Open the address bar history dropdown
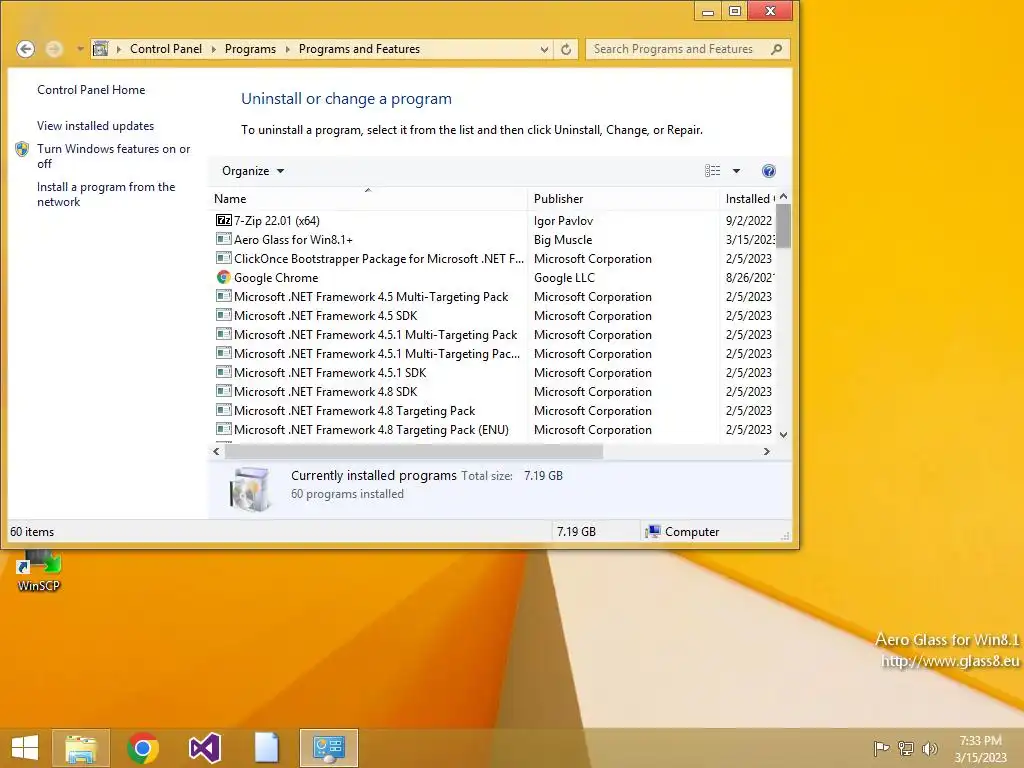The width and height of the screenshot is (1024, 768). [x=544, y=49]
